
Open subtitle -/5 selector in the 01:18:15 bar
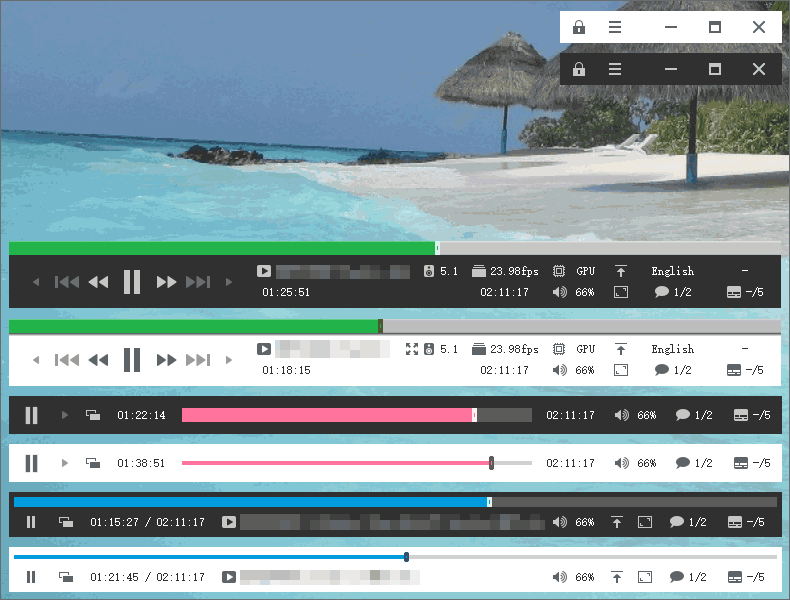point(745,370)
